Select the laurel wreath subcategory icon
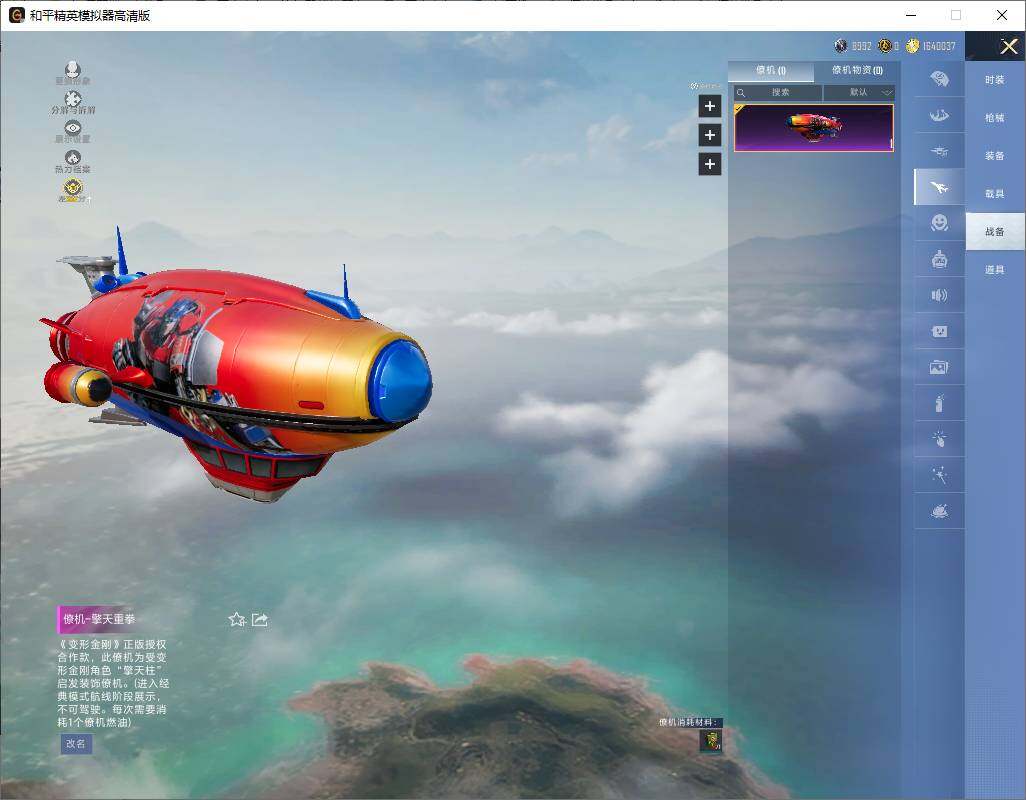The width and height of the screenshot is (1026, 800). [x=939, y=116]
